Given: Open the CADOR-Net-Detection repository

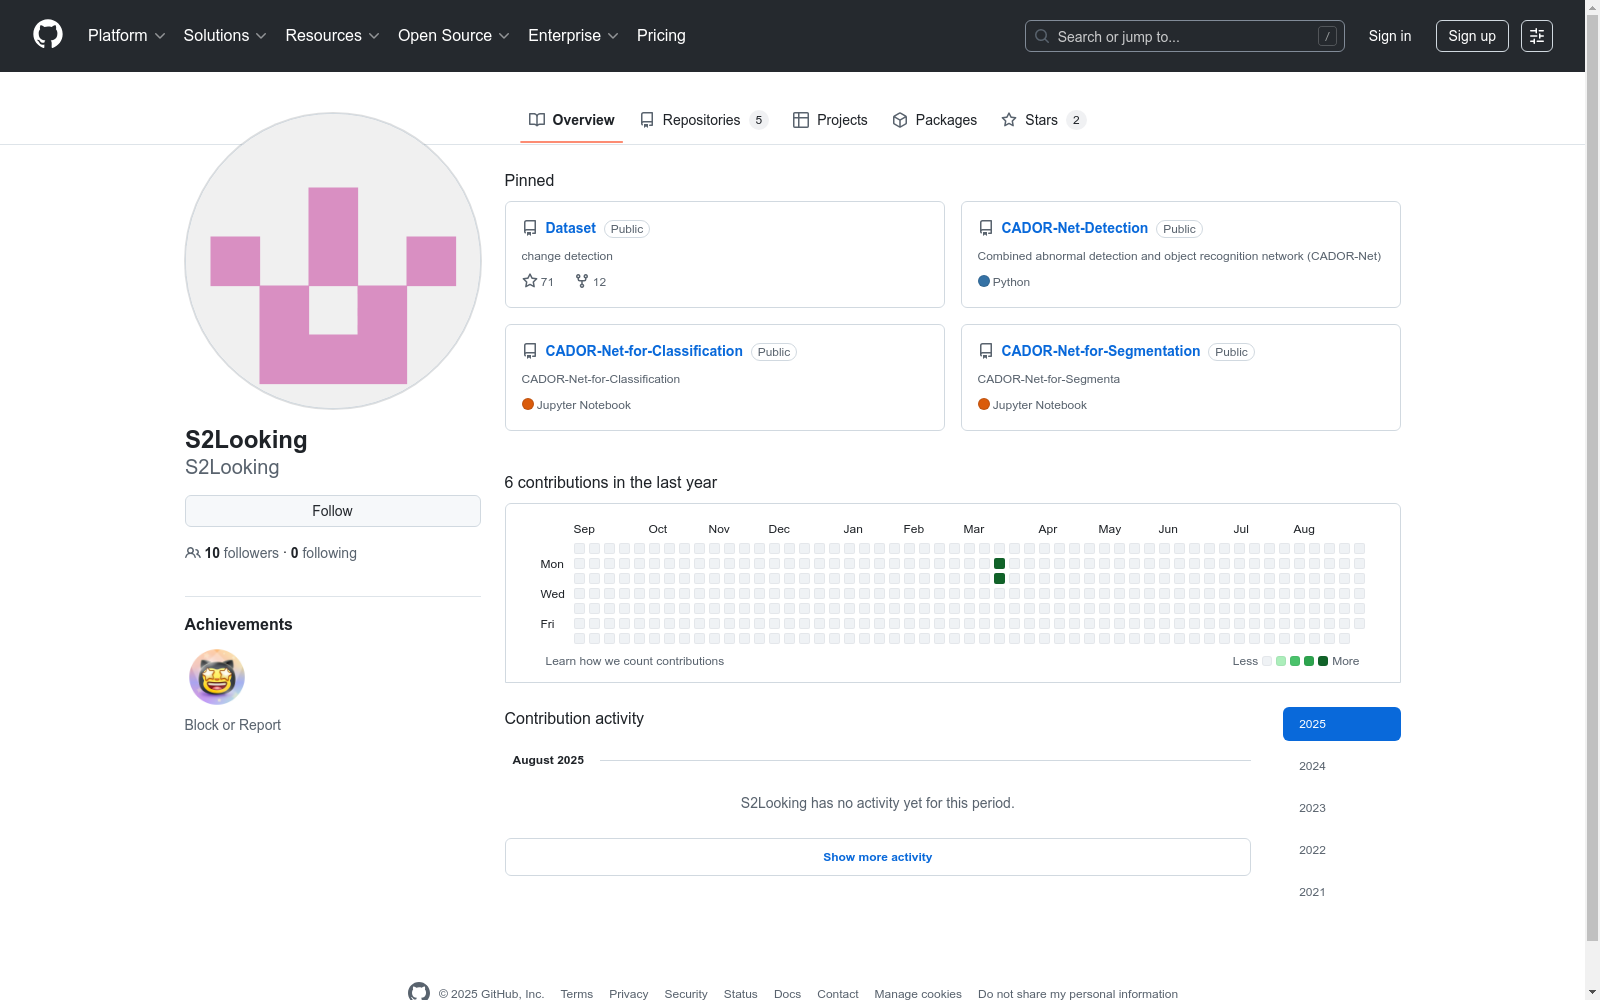Looking at the screenshot, I should tap(1074, 228).
